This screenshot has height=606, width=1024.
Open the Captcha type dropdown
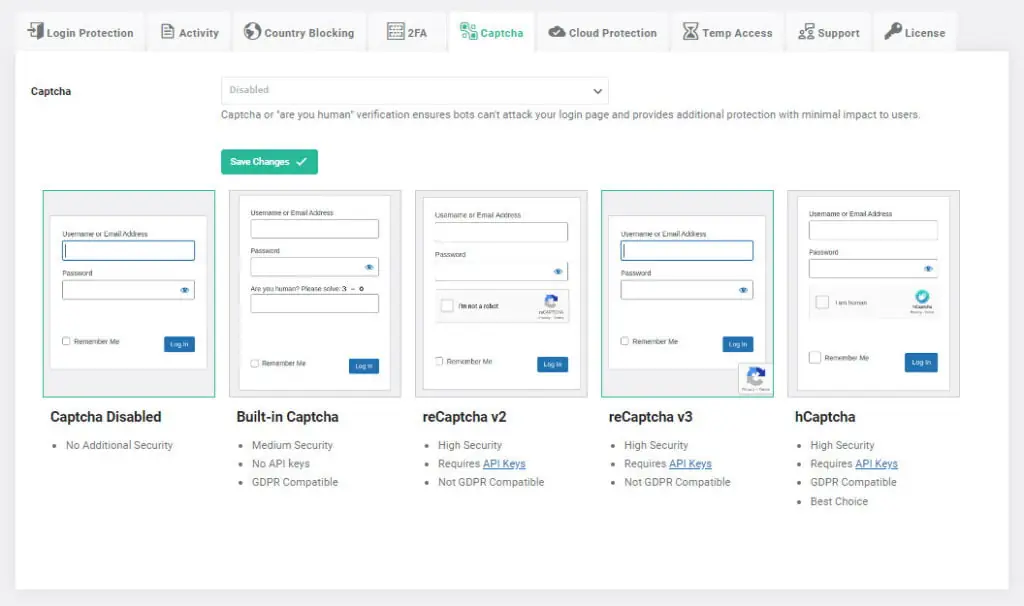coord(414,90)
